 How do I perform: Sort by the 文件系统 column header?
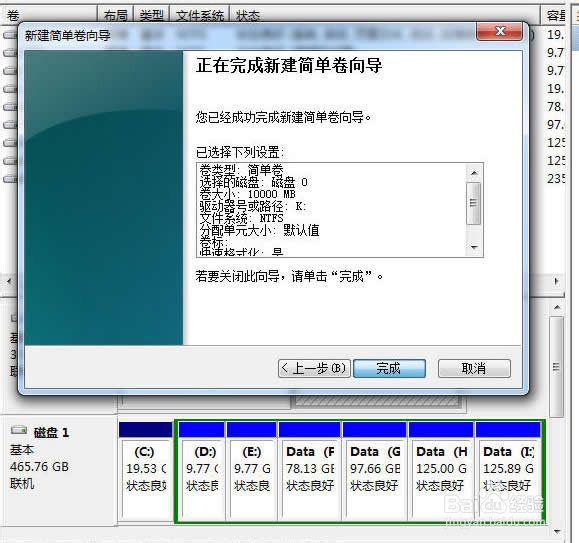pyautogui.click(x=199, y=16)
